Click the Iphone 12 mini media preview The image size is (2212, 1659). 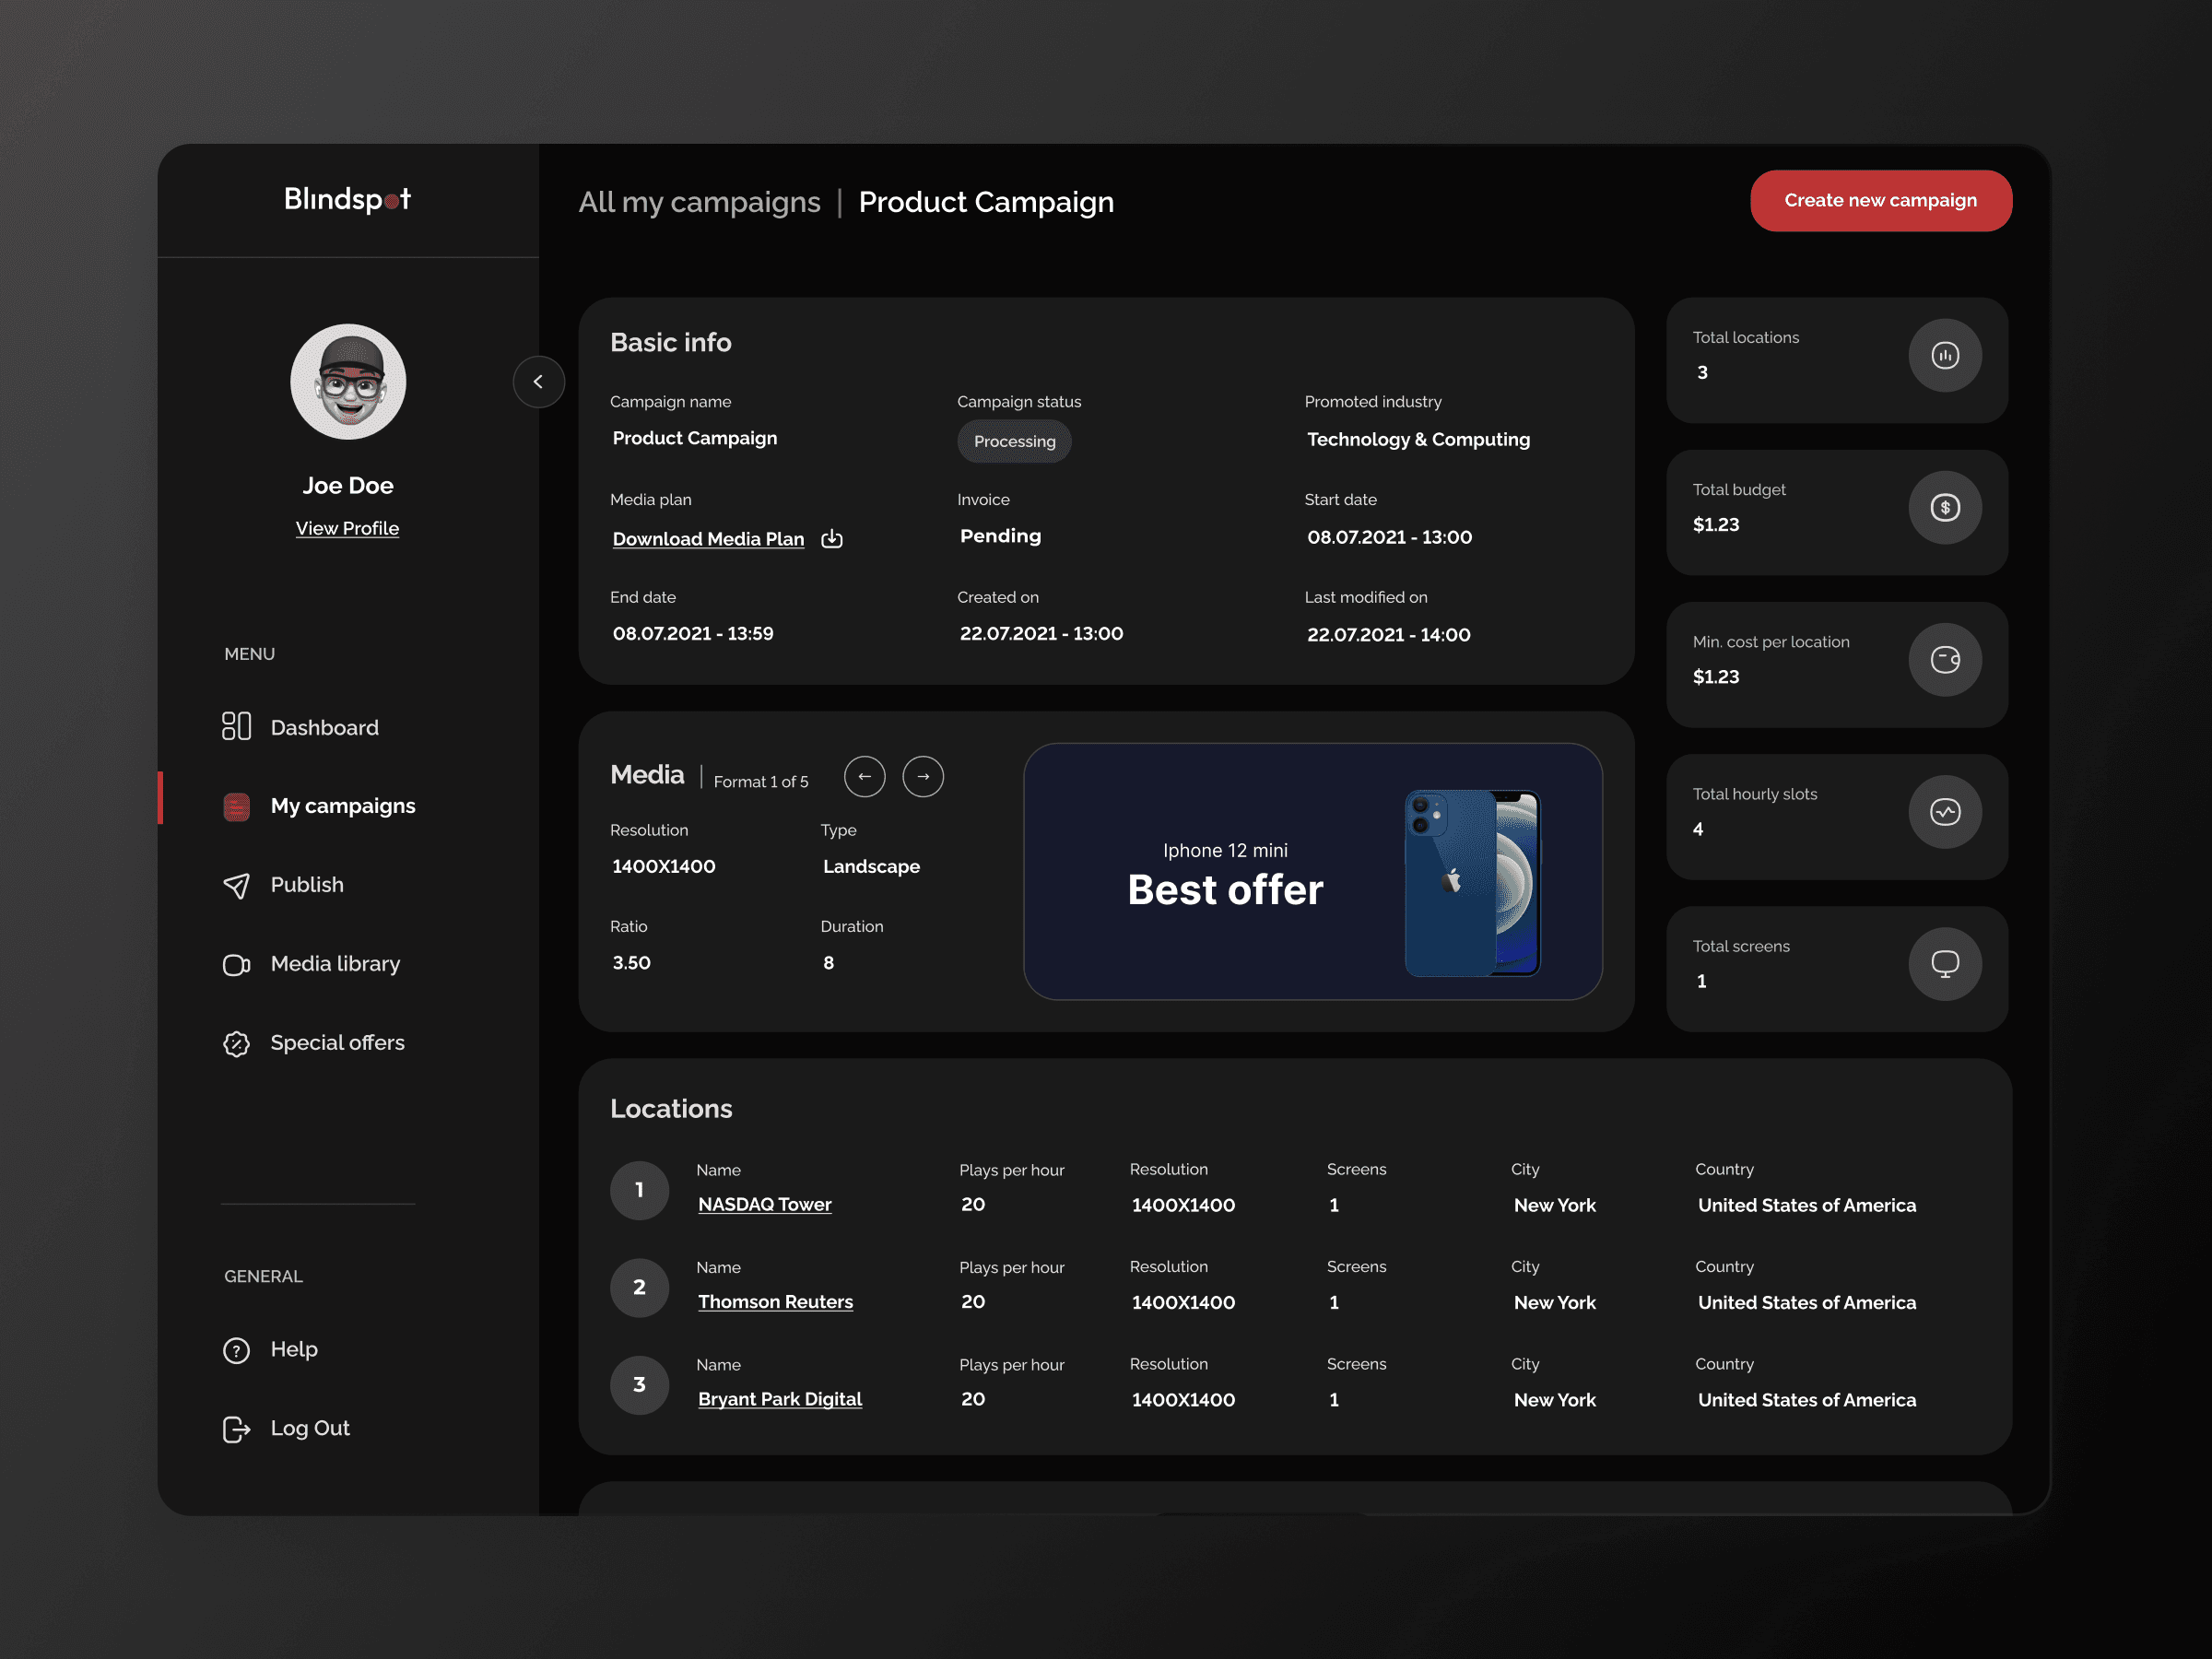point(1312,871)
